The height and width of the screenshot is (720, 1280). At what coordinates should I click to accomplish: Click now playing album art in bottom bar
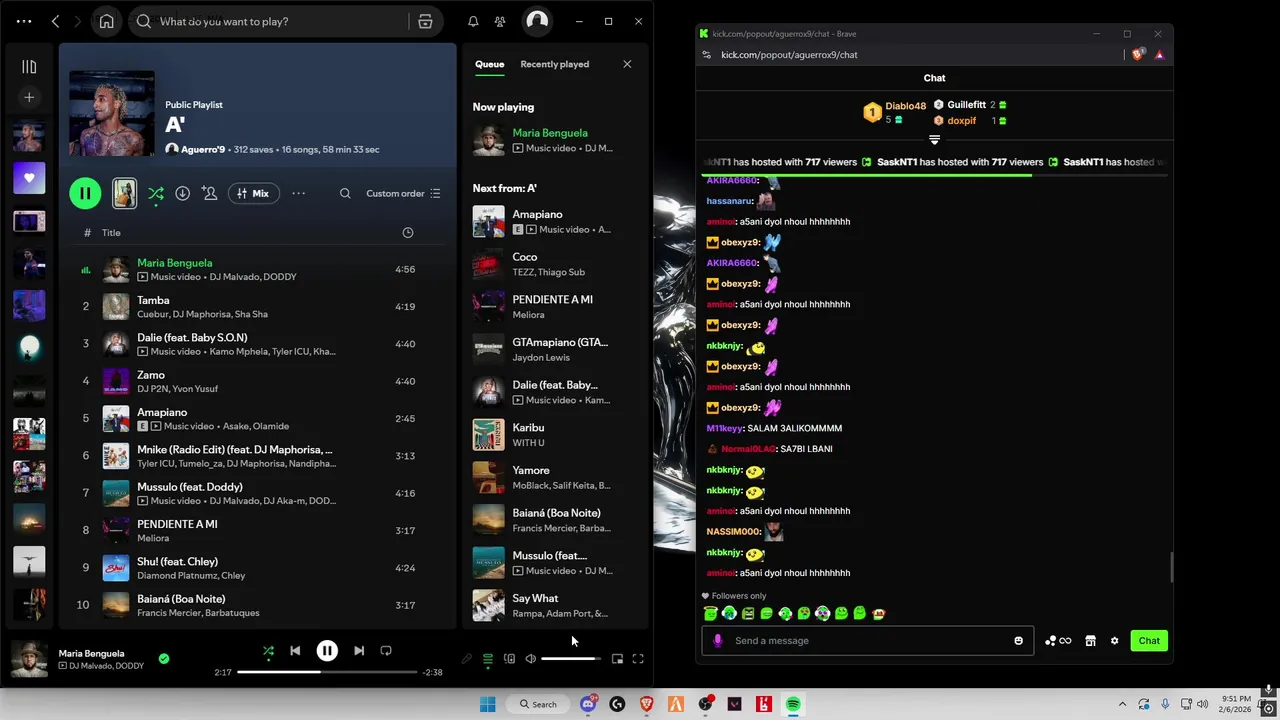pos(29,659)
